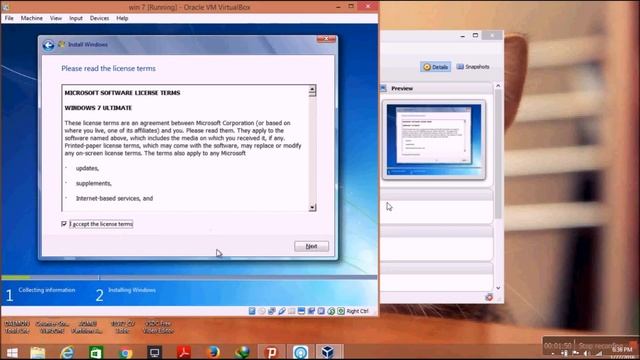
Task: Click the keyboard capture indicator icon
Action: [341, 311]
